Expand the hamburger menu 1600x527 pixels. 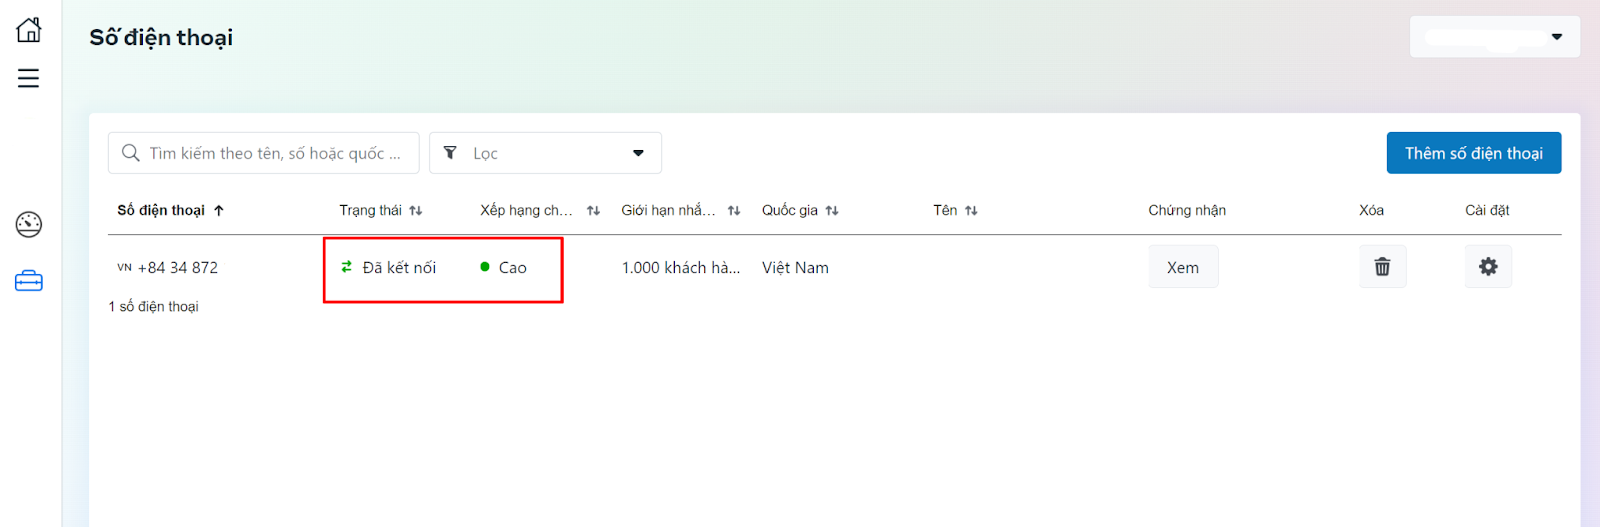(29, 78)
